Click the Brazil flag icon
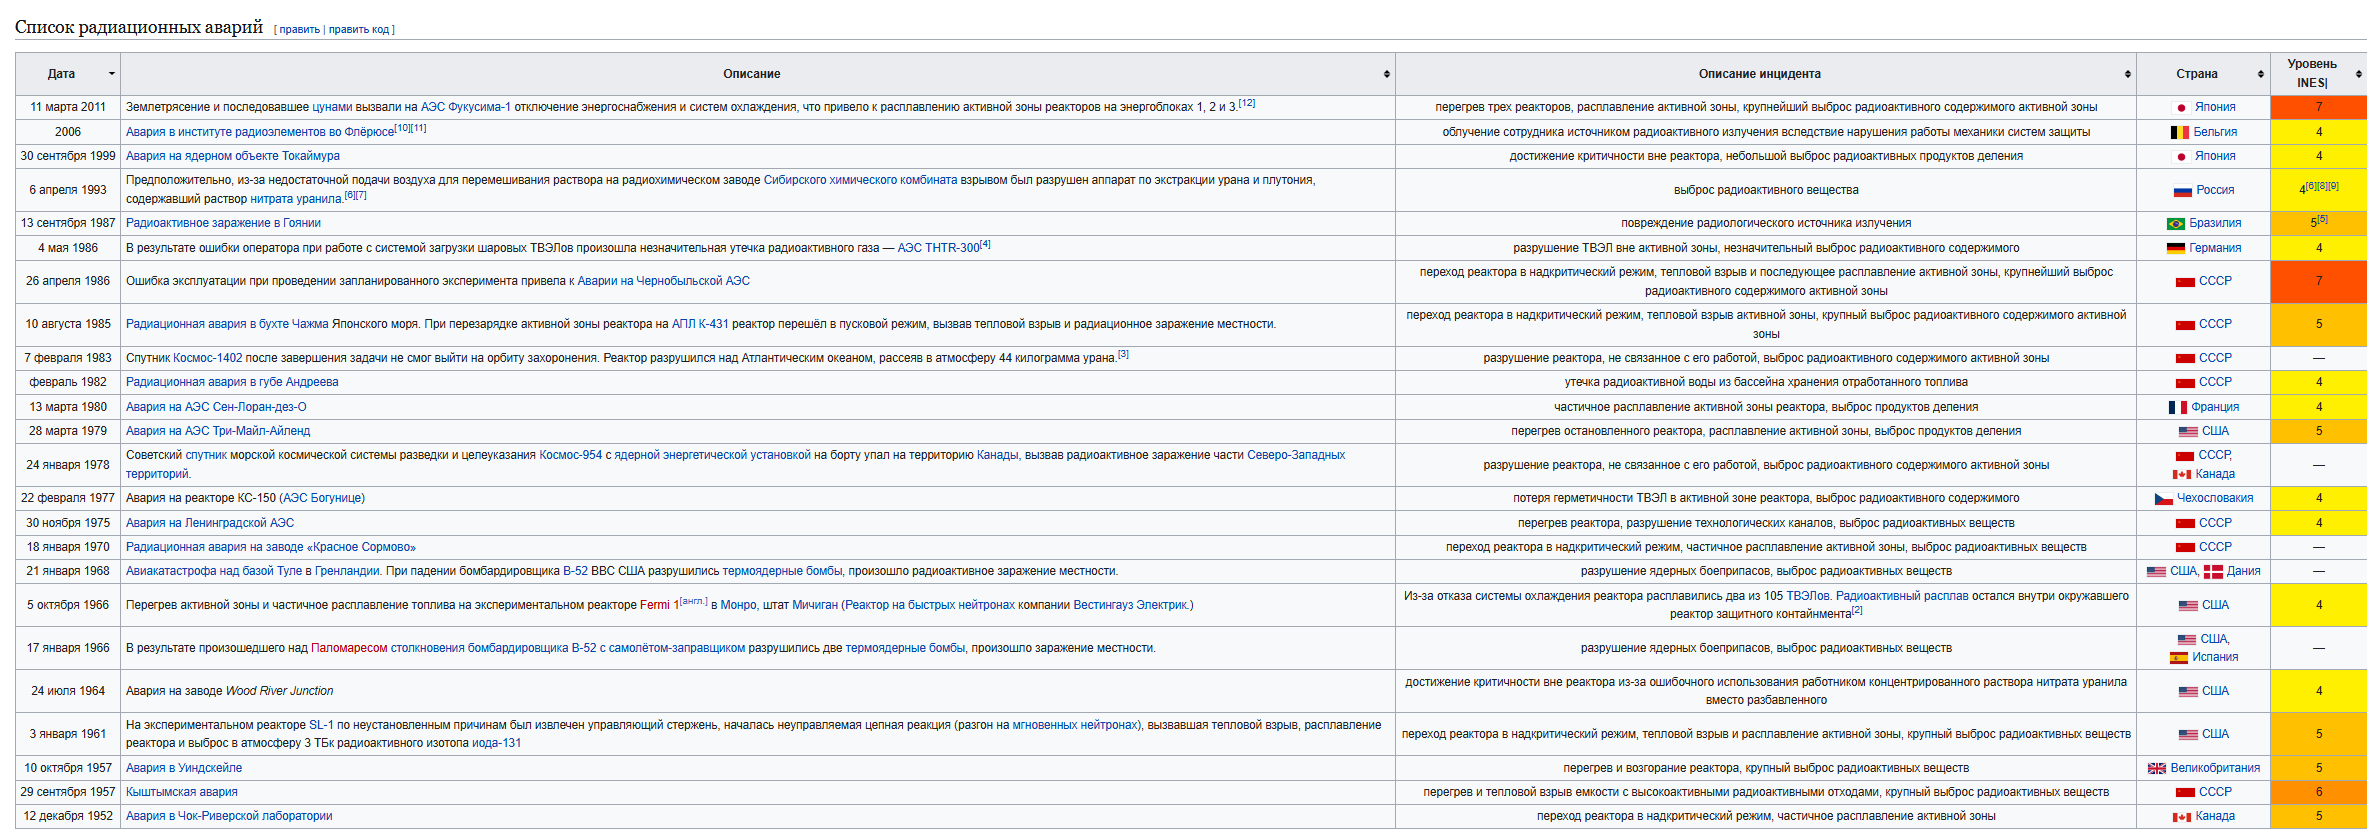Screen dimensions: 2367x837 coord(2176,224)
